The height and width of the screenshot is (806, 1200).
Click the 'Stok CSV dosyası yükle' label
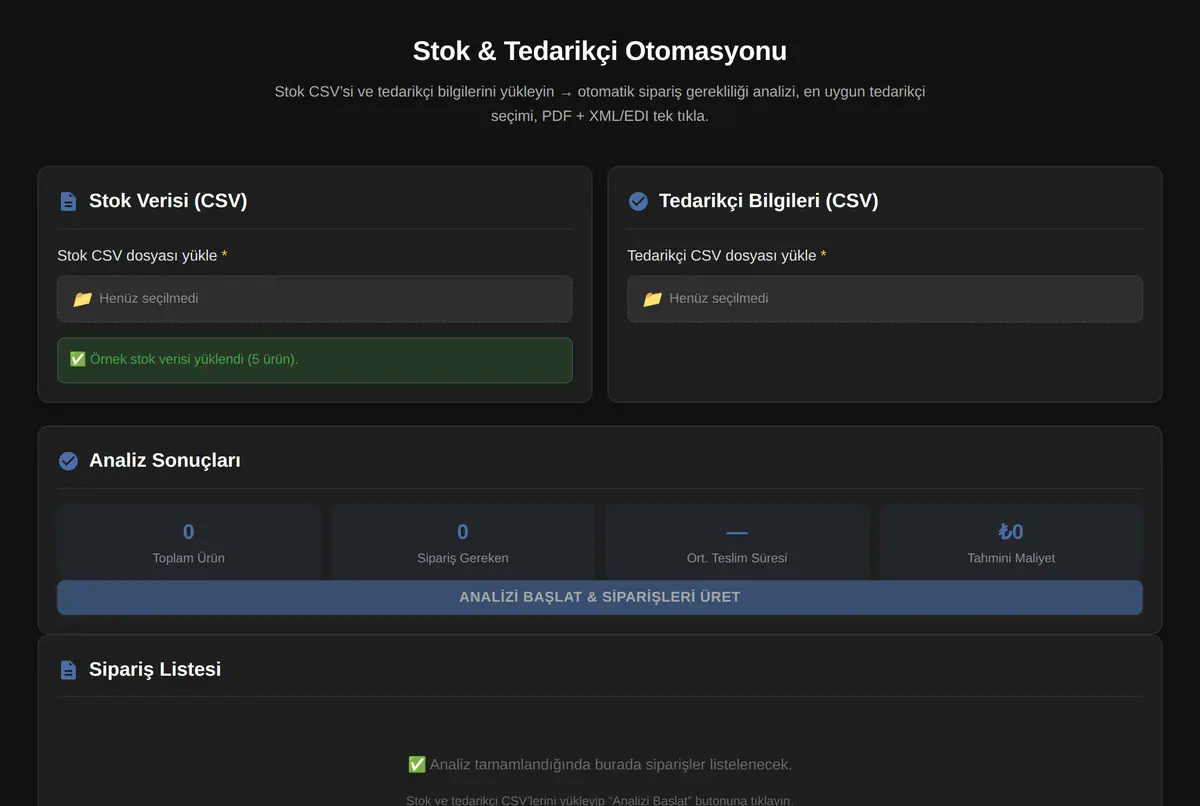tap(142, 256)
